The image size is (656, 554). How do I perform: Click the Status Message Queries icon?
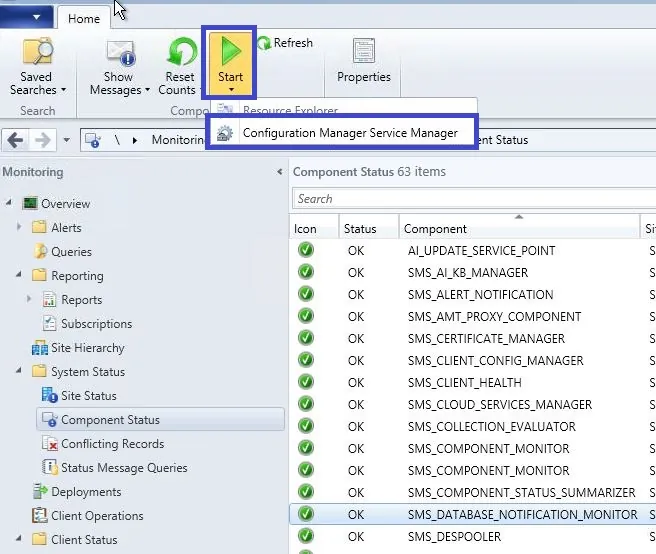(x=49, y=467)
